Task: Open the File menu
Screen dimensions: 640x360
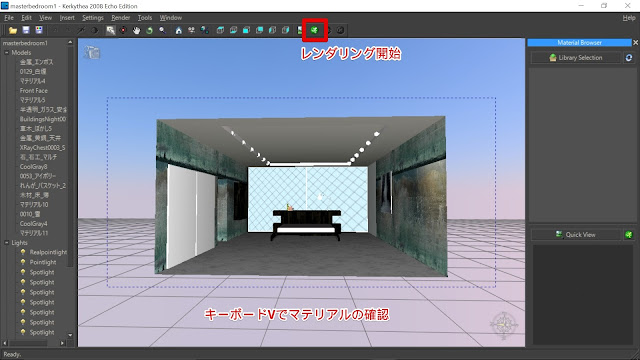Action: [9, 18]
